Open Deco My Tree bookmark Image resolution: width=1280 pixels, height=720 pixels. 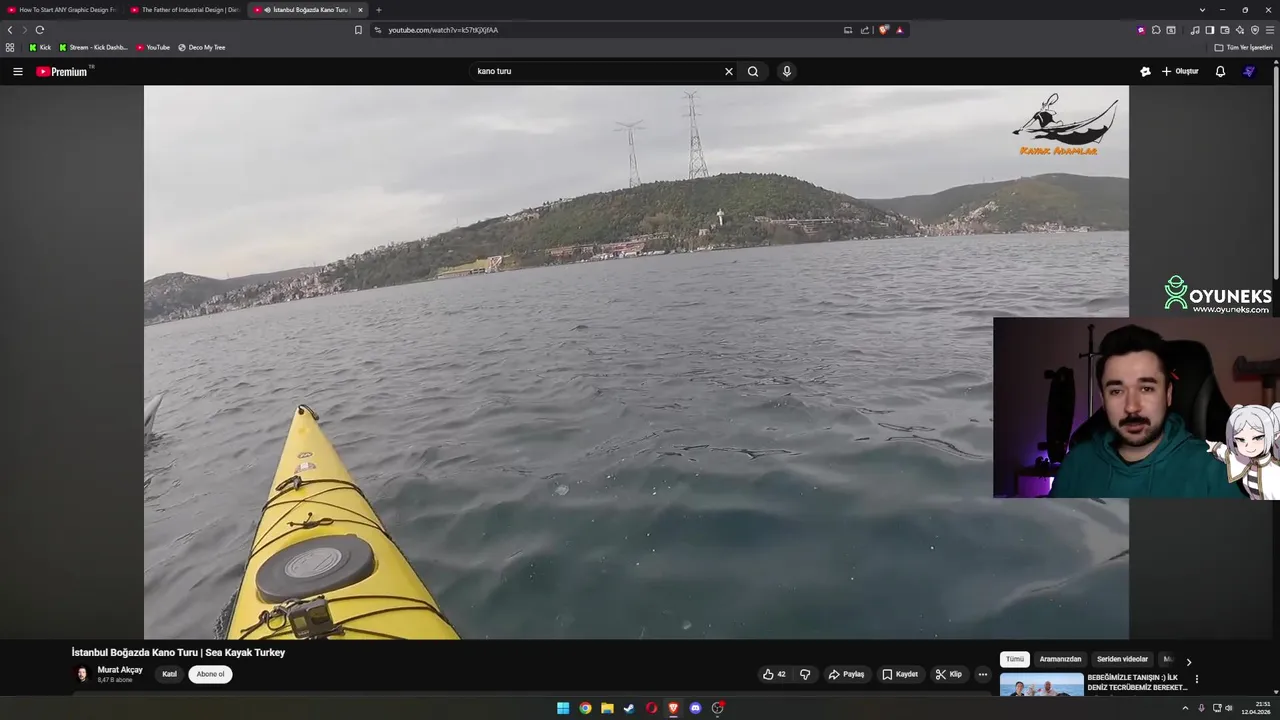[x=201, y=47]
